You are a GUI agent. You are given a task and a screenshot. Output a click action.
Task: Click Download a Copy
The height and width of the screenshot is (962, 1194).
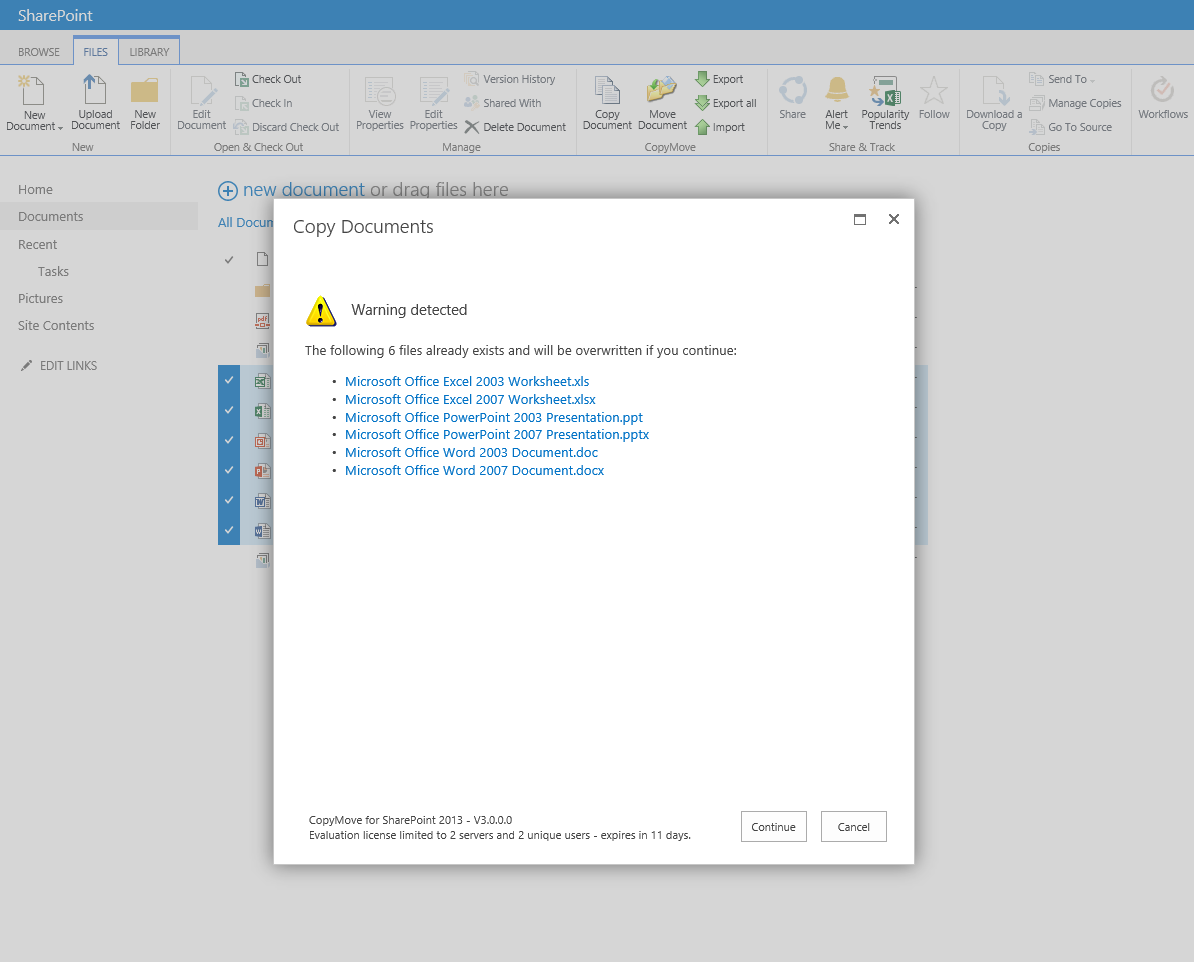click(x=994, y=103)
